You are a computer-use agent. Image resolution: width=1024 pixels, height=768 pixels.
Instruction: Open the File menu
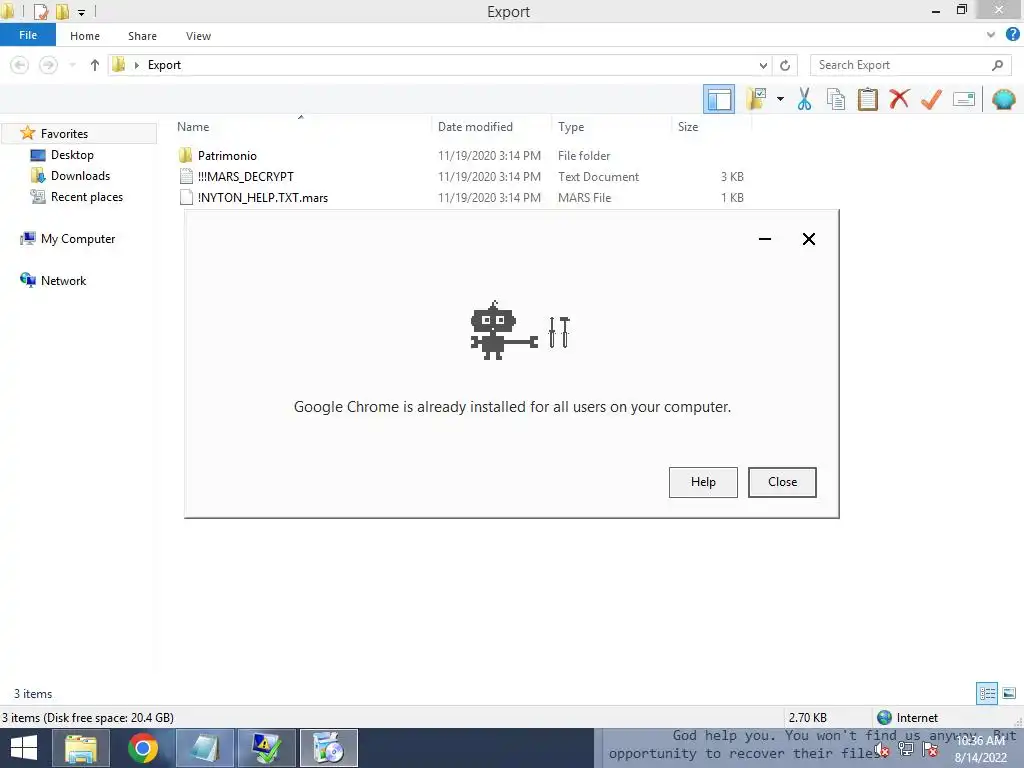click(28, 35)
